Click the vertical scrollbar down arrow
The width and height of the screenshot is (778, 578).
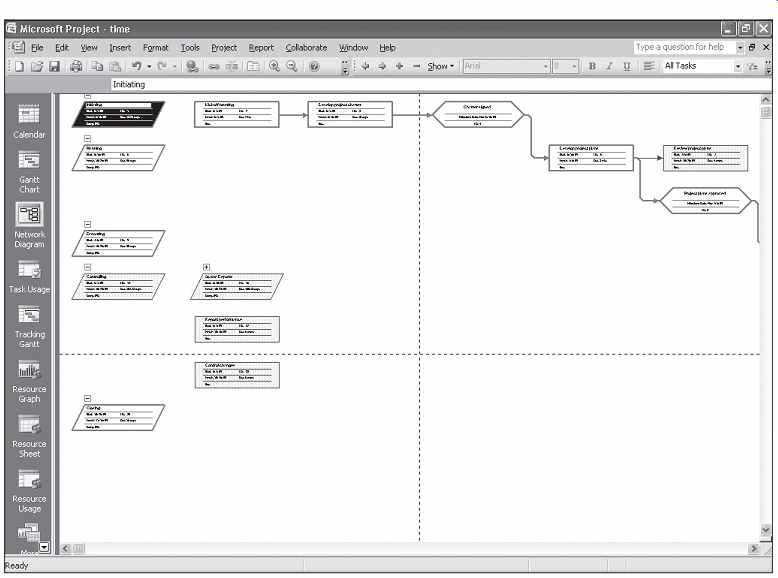coord(766,531)
